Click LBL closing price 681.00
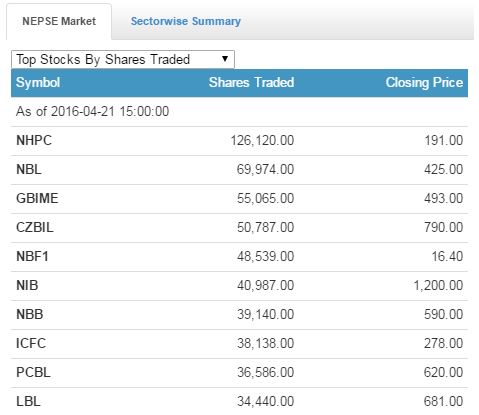 [444, 401]
